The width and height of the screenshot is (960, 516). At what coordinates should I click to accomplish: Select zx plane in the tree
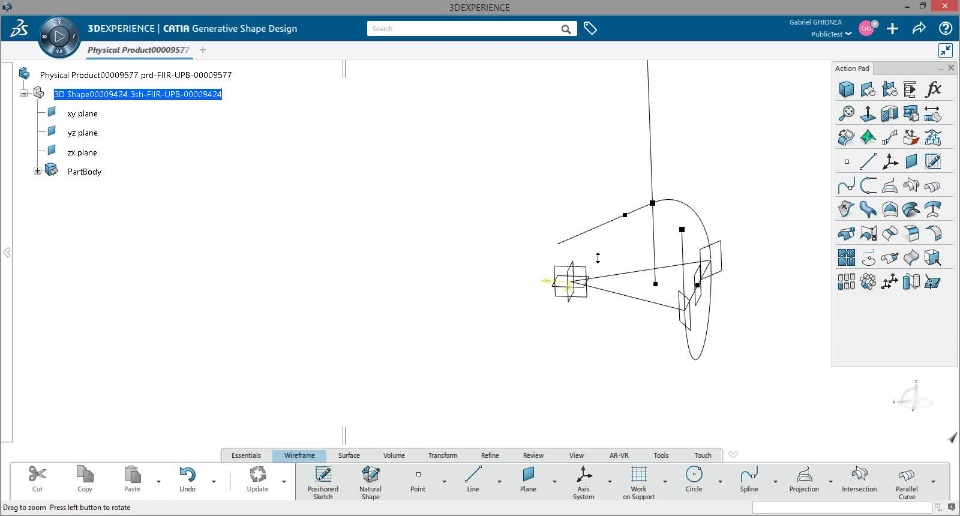pyautogui.click(x=82, y=152)
